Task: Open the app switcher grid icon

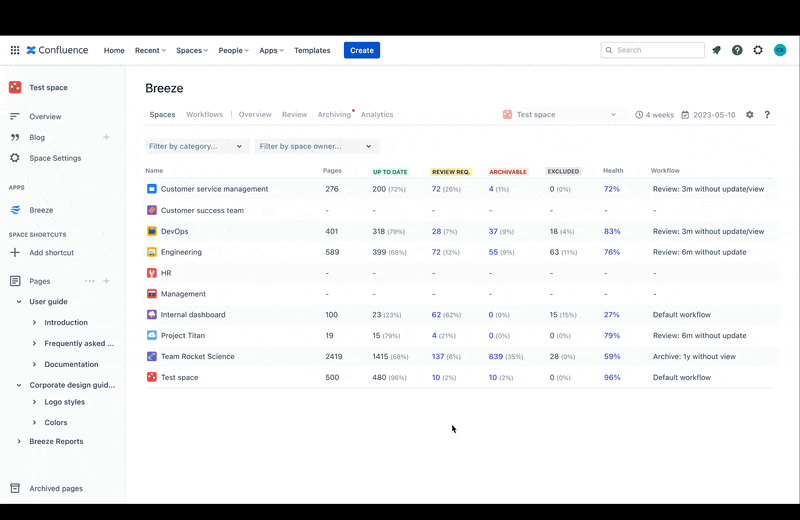Action: 15,50
